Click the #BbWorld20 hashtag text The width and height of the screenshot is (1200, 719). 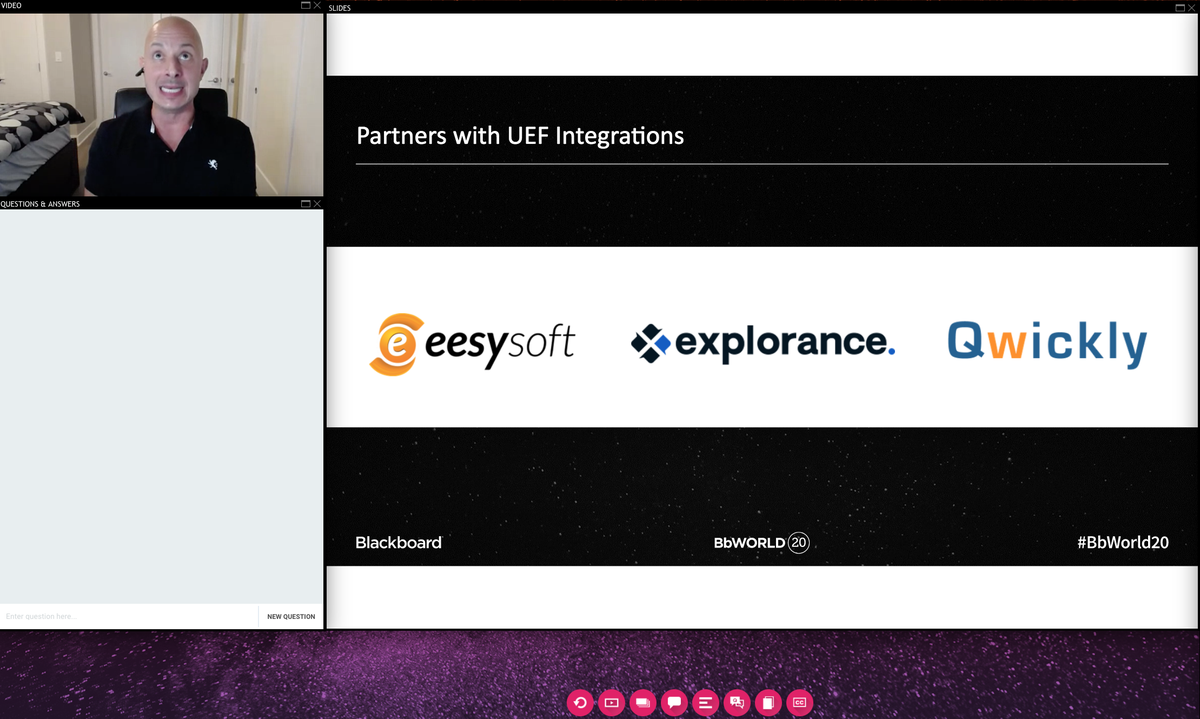[1122, 542]
